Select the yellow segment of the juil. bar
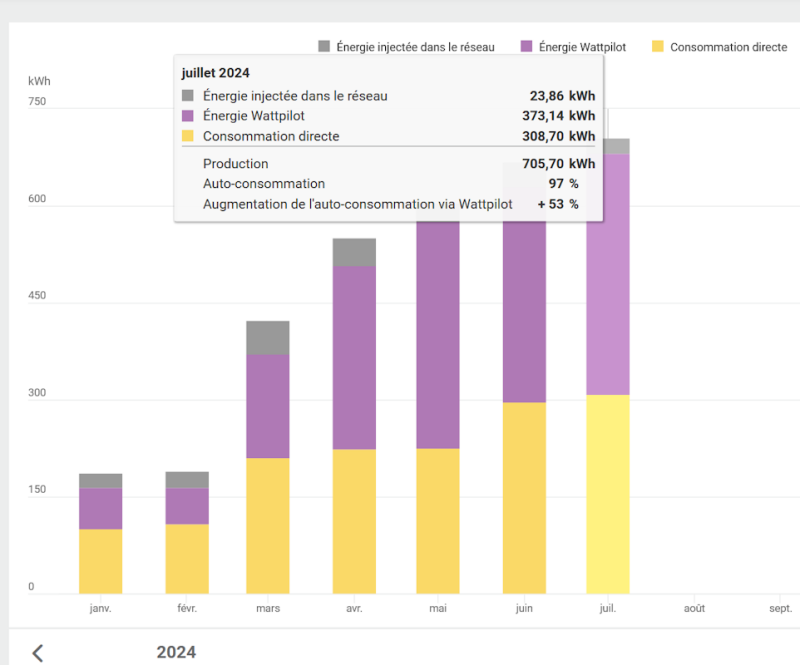Screen dimensions: 800x665 tap(608, 494)
